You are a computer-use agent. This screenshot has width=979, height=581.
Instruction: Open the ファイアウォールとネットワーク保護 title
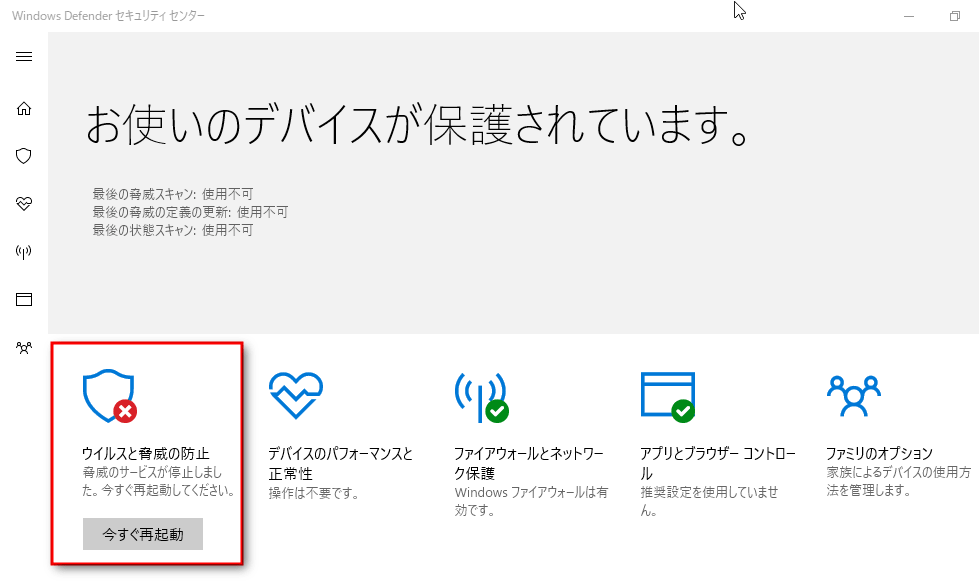529,463
